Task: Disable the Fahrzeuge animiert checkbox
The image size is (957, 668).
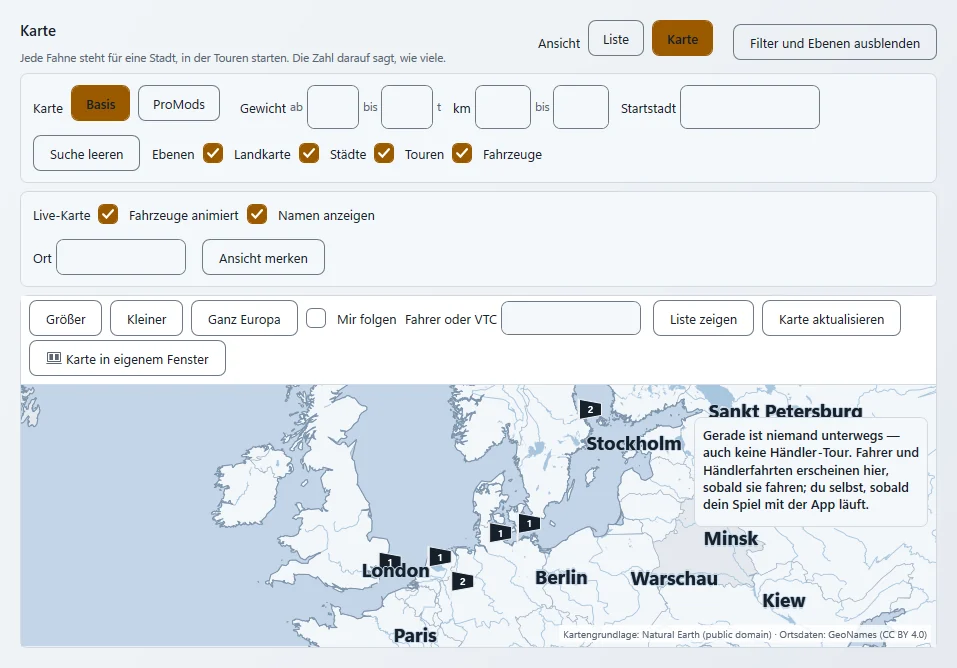Action: point(108,214)
